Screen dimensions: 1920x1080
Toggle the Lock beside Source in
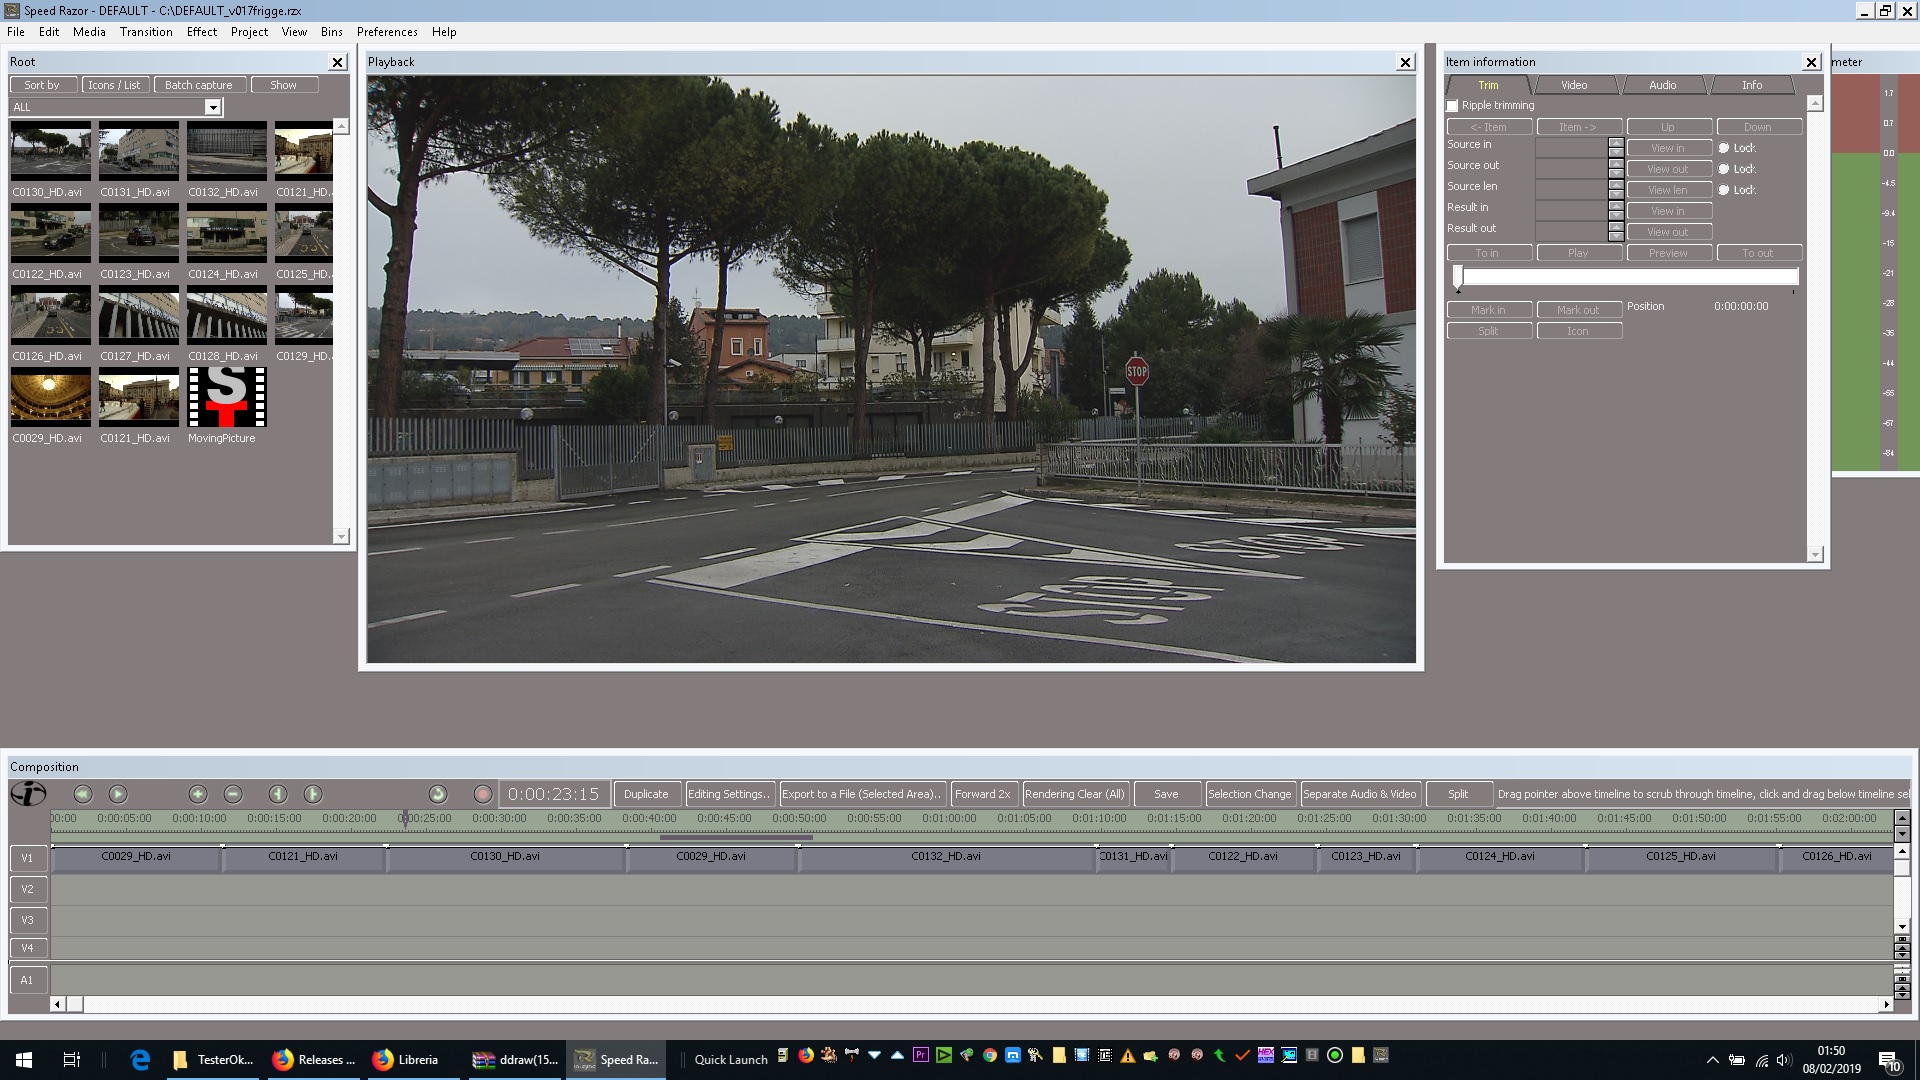[x=1724, y=147]
